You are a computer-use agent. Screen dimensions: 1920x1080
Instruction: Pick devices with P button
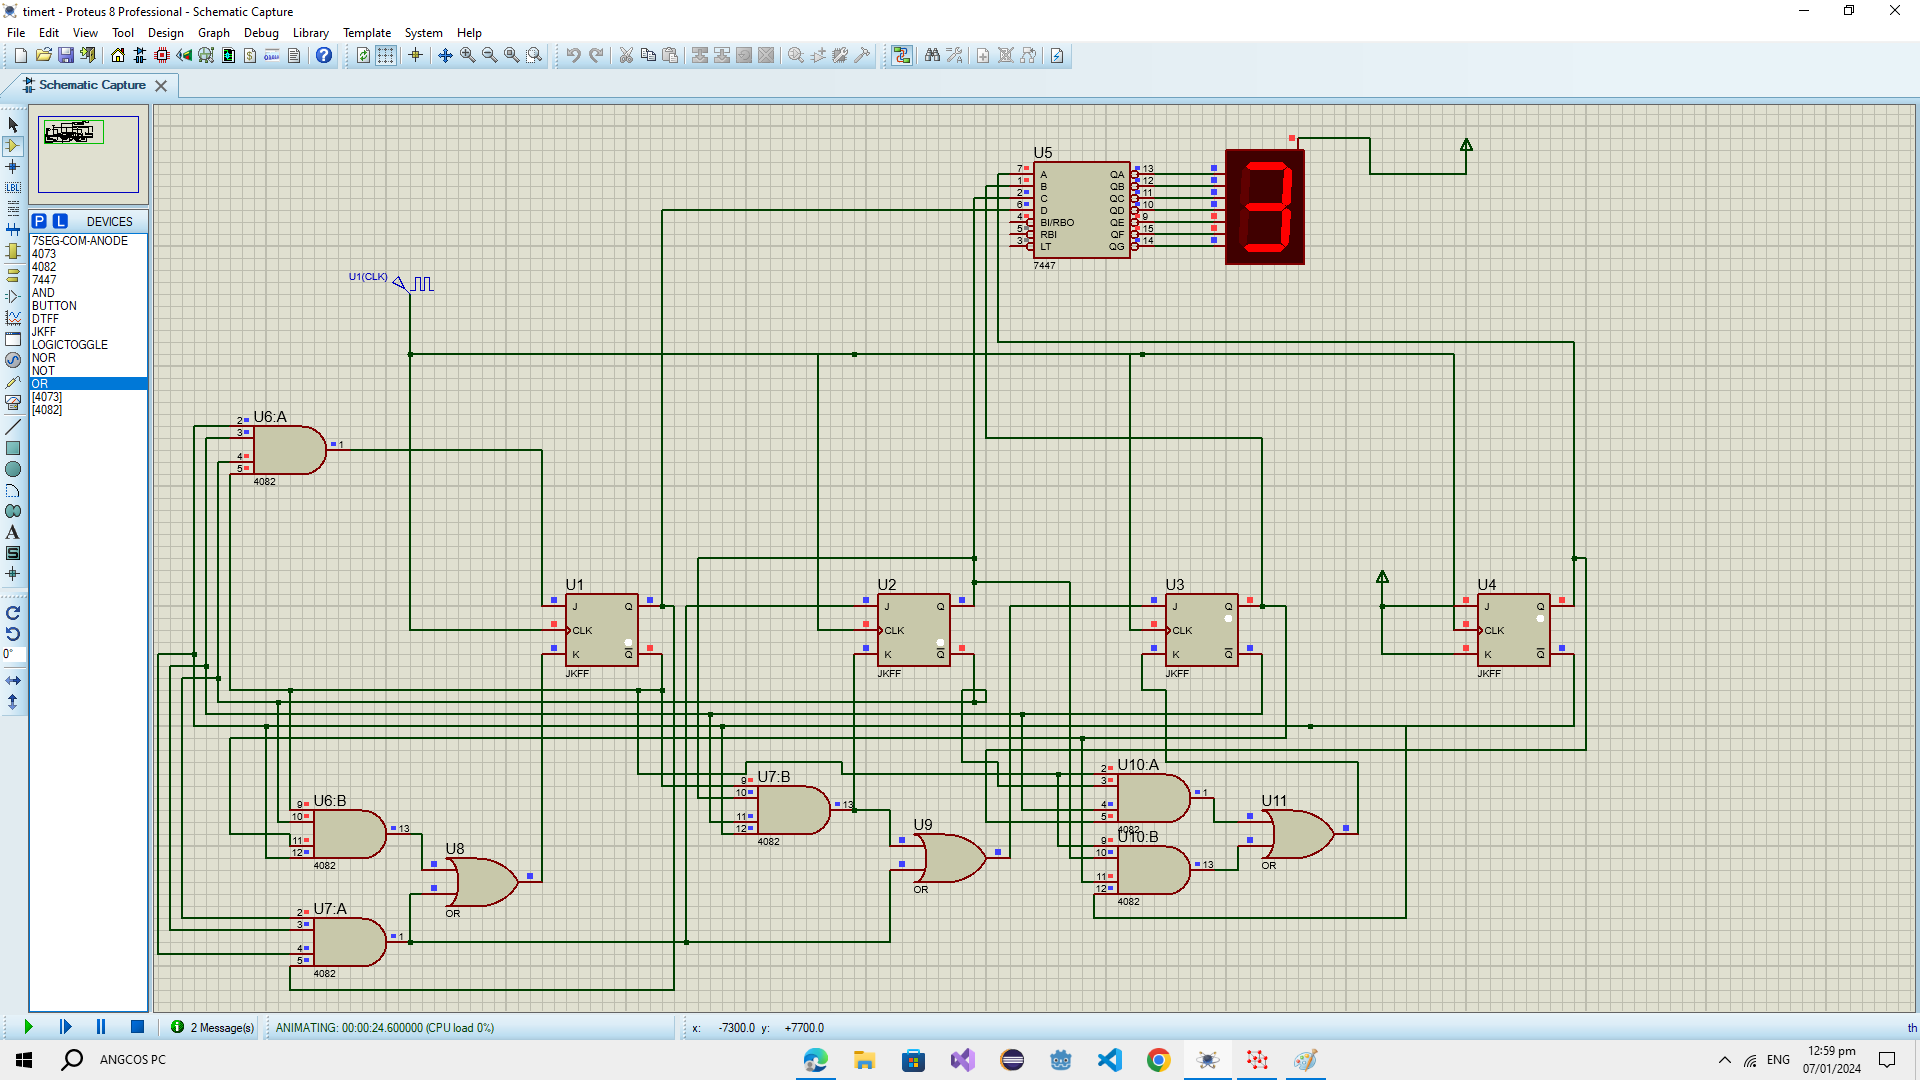click(x=39, y=221)
